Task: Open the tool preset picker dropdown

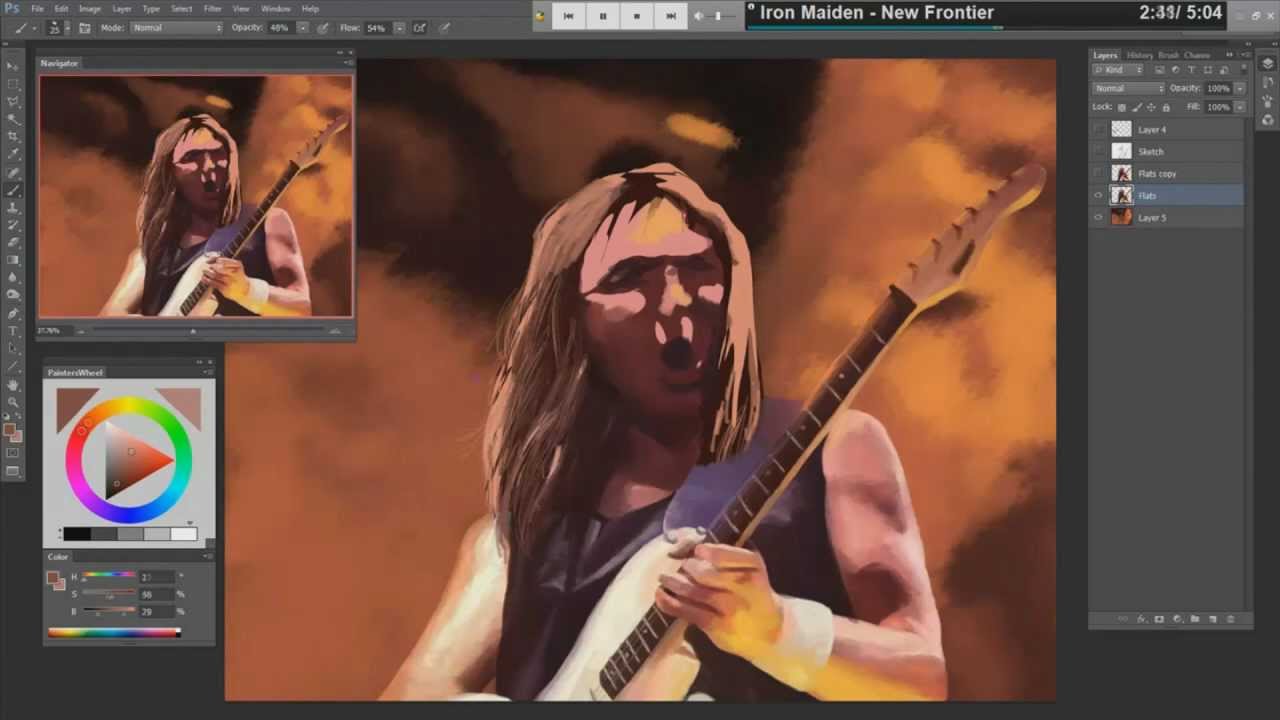Action: (x=32, y=28)
